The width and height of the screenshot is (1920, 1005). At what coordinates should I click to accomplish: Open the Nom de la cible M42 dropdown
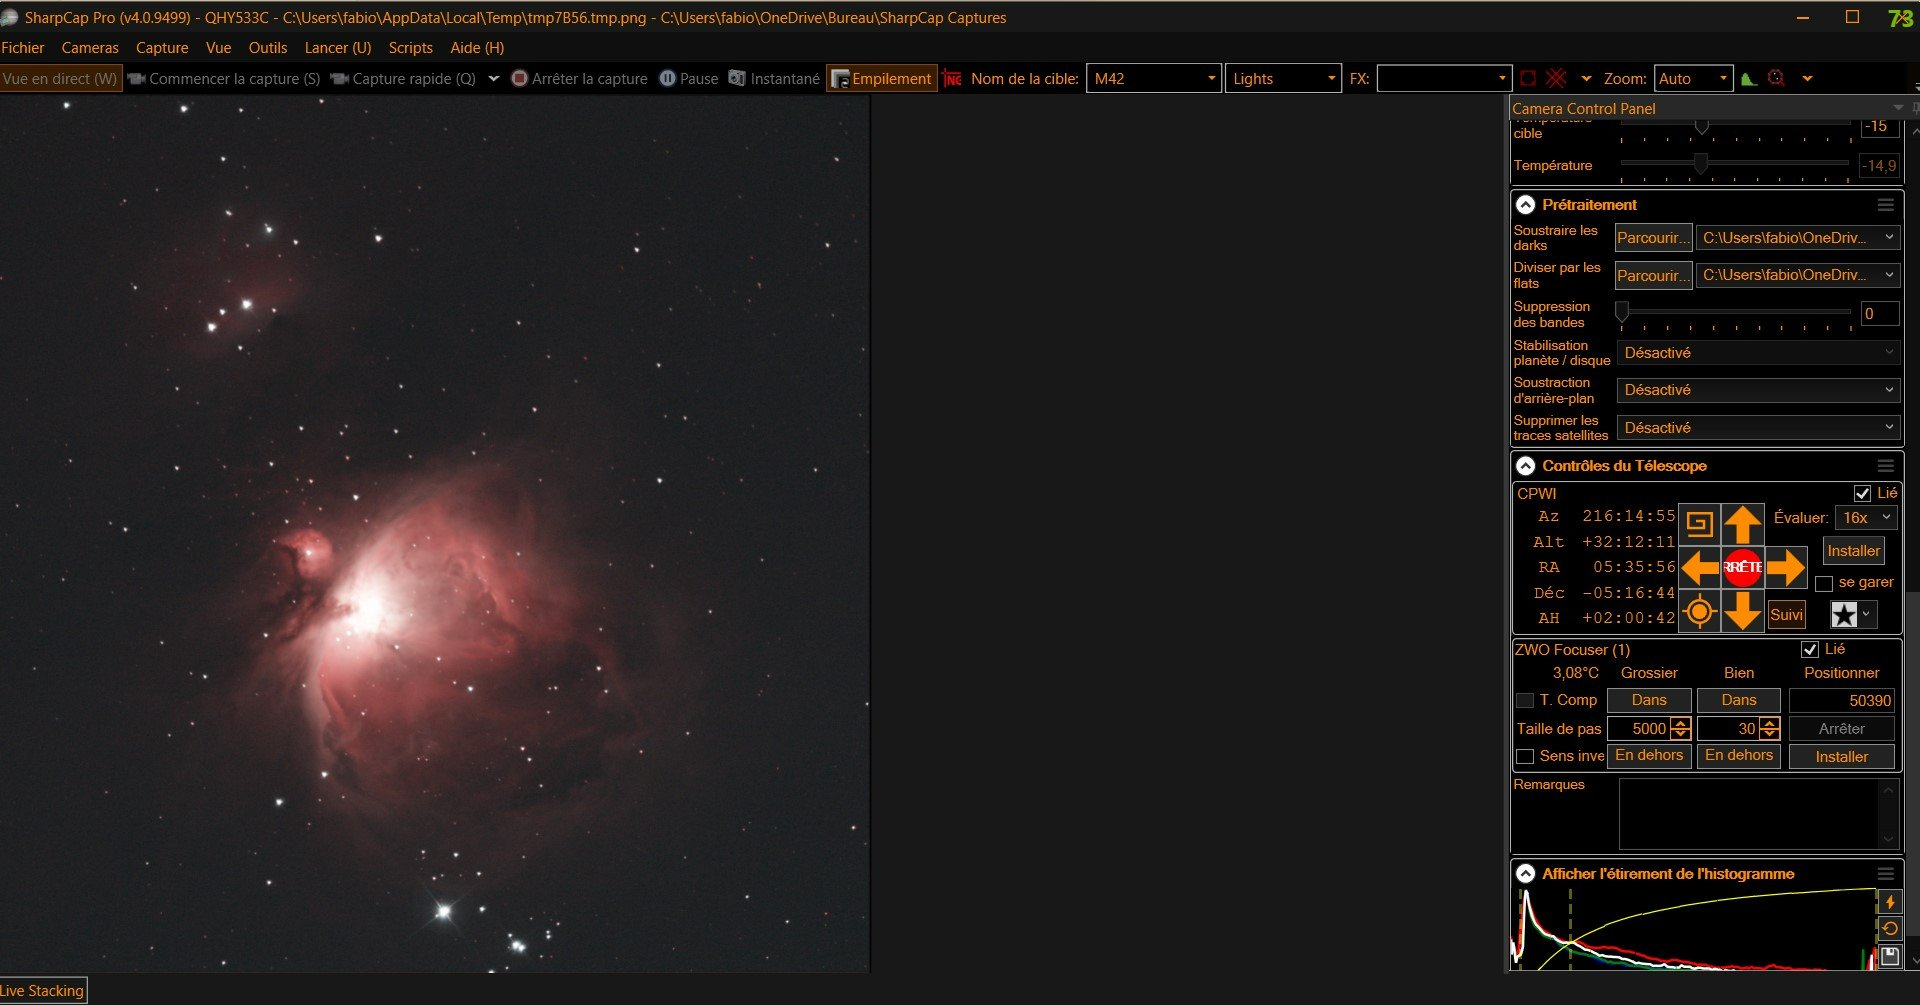(x=1153, y=79)
